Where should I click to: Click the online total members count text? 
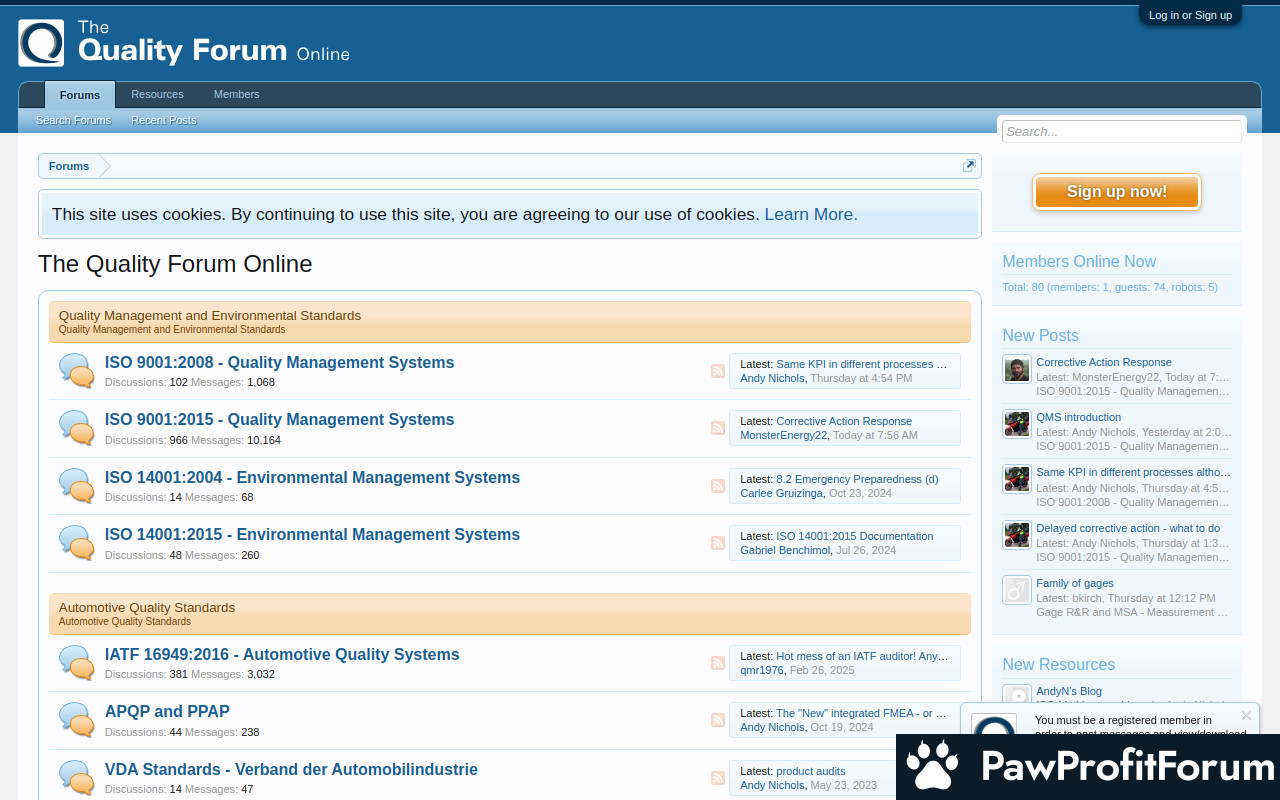(x=1110, y=287)
